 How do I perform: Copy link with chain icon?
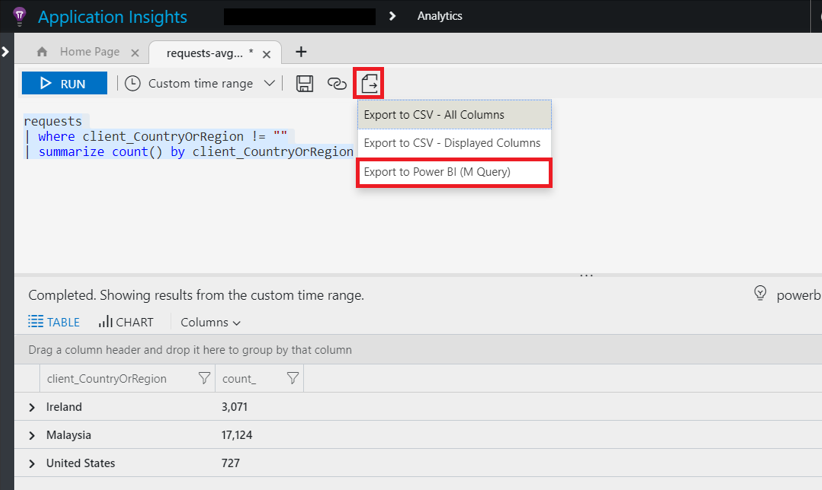coord(337,83)
